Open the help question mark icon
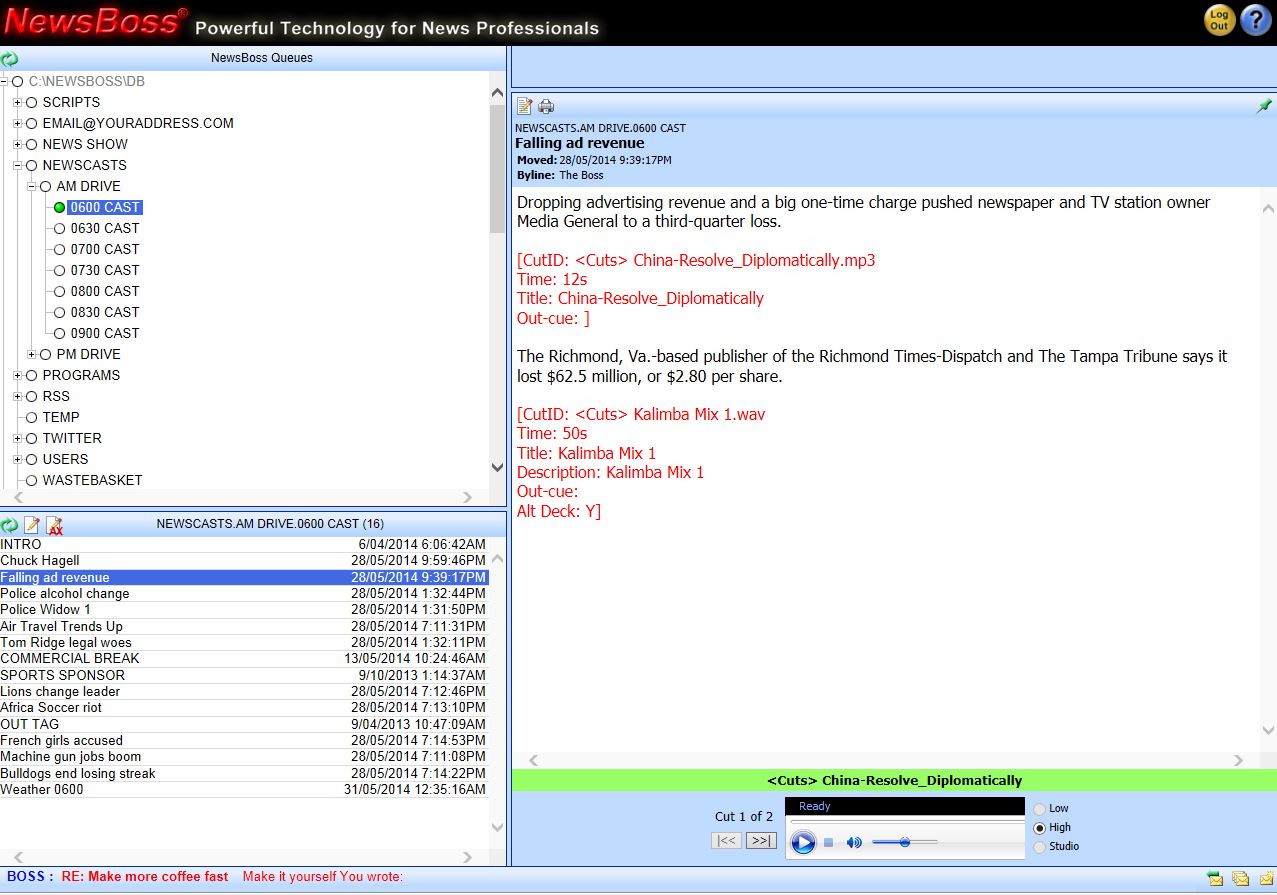Screen dimensions: 1277x895 1255,20
